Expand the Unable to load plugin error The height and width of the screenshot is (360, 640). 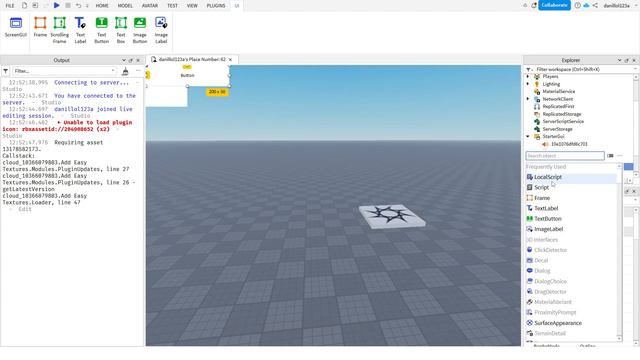[x=59, y=122]
